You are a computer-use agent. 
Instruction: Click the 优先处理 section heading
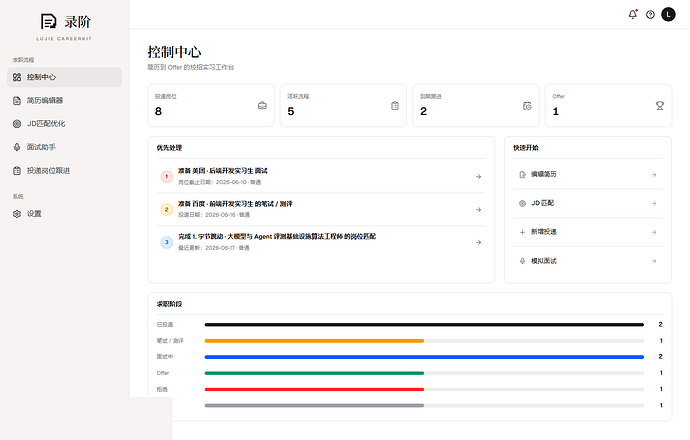click(169, 148)
